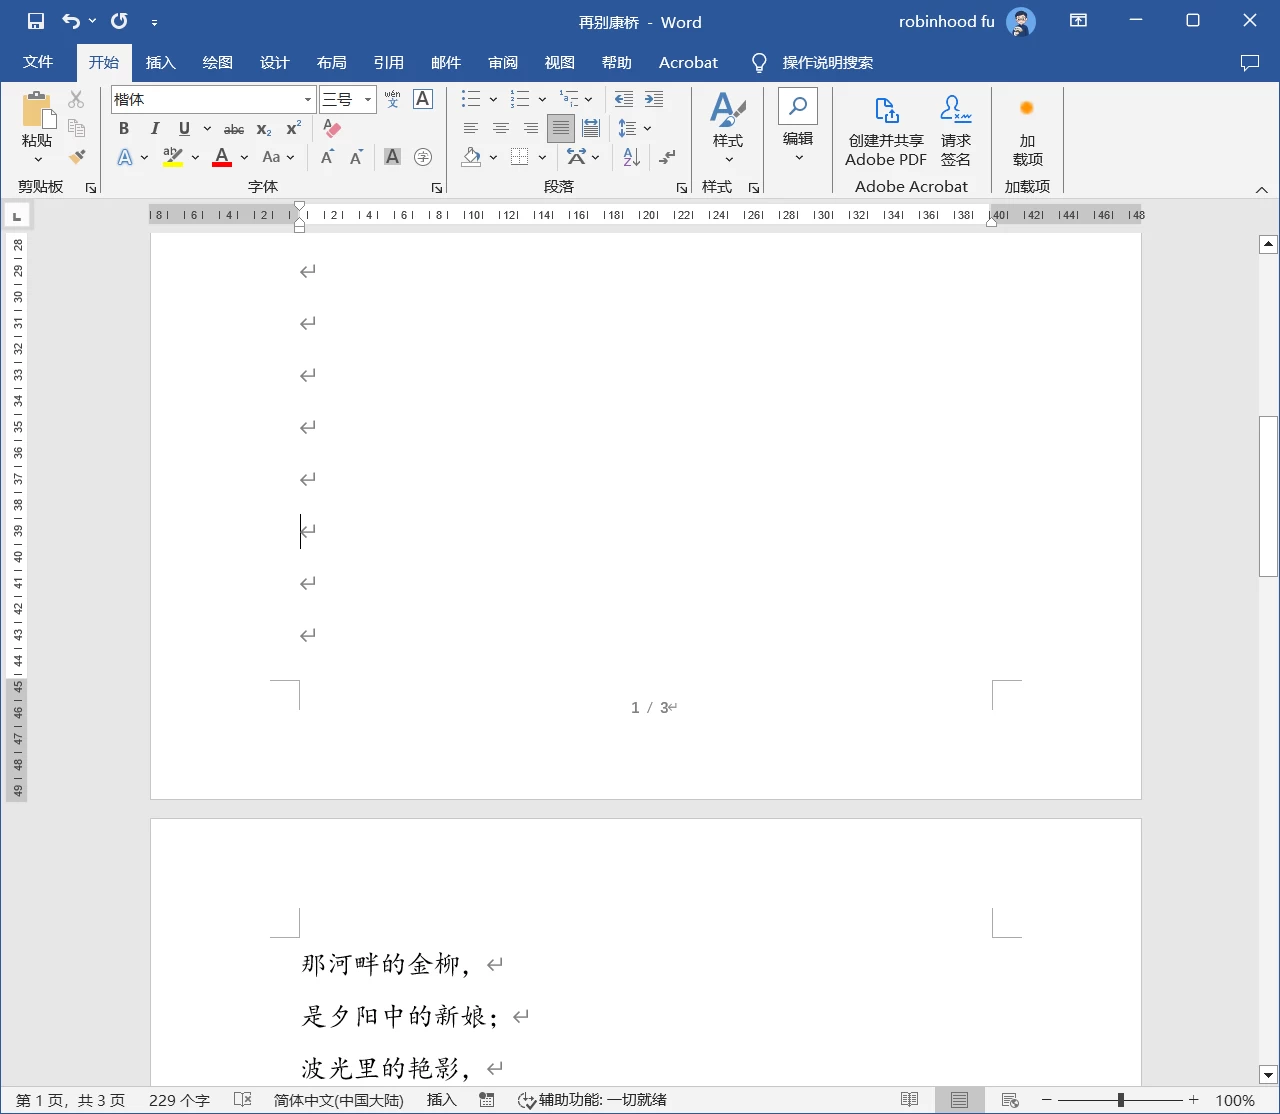Open the 布局 ribbon tab
This screenshot has height=1114, width=1280.
[x=331, y=62]
